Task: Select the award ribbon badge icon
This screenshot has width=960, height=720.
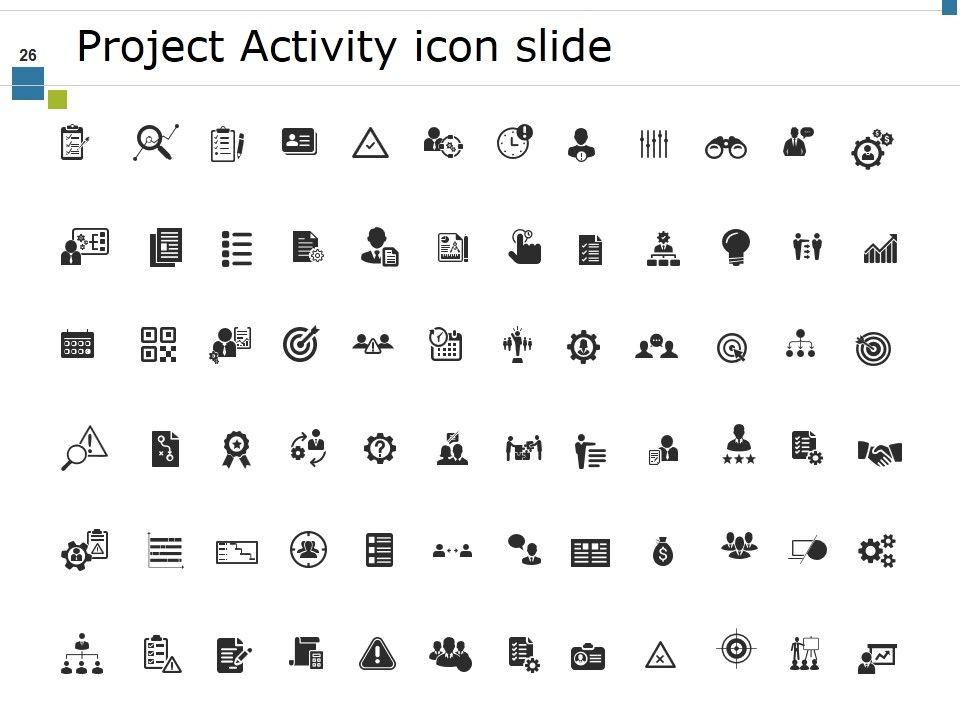Action: click(236, 449)
